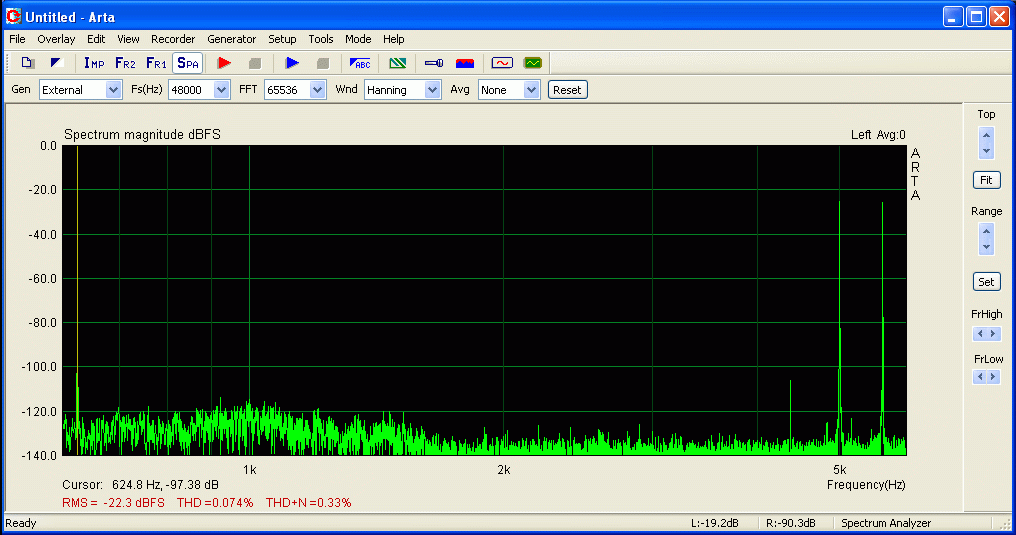The height and width of the screenshot is (535, 1016).
Task: Click the 'Spectrum magnitude dBFS' graph title
Action: 143,135
